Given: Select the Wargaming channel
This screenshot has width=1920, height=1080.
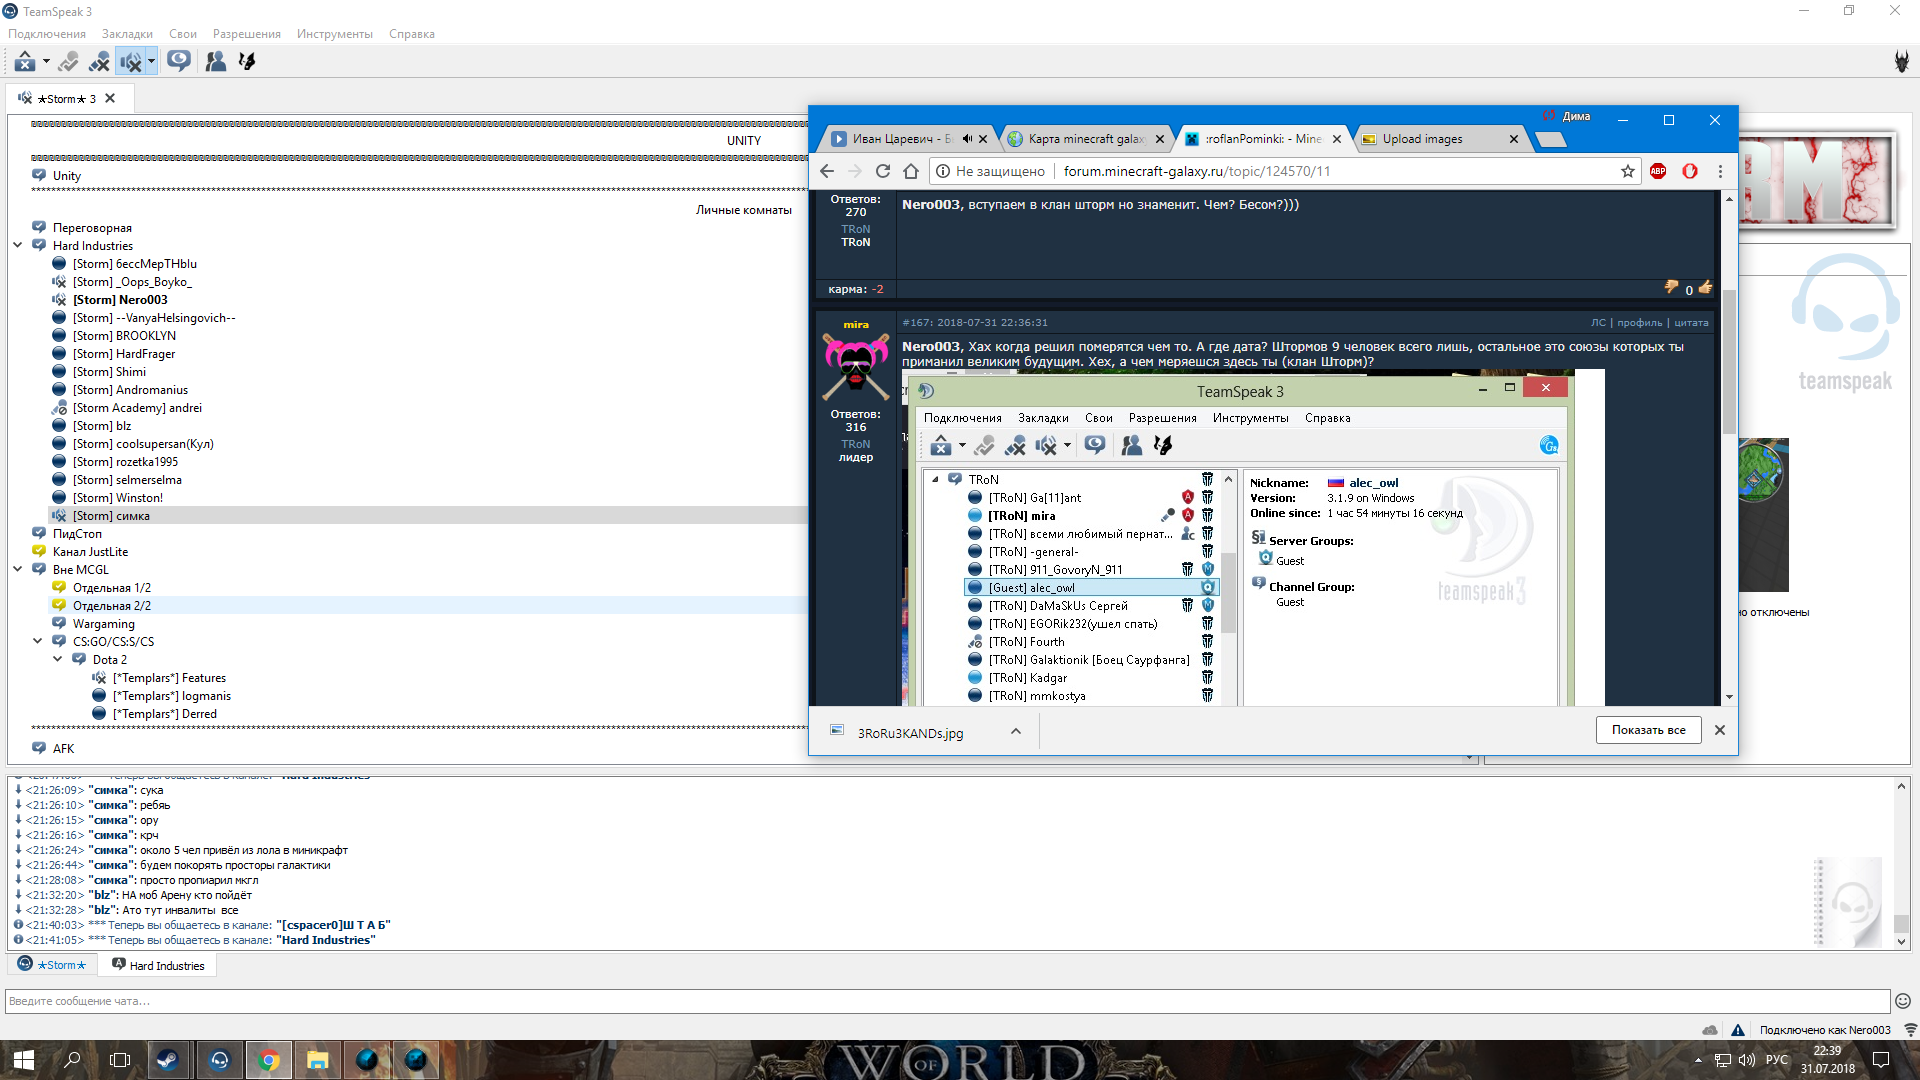Looking at the screenshot, I should point(103,624).
